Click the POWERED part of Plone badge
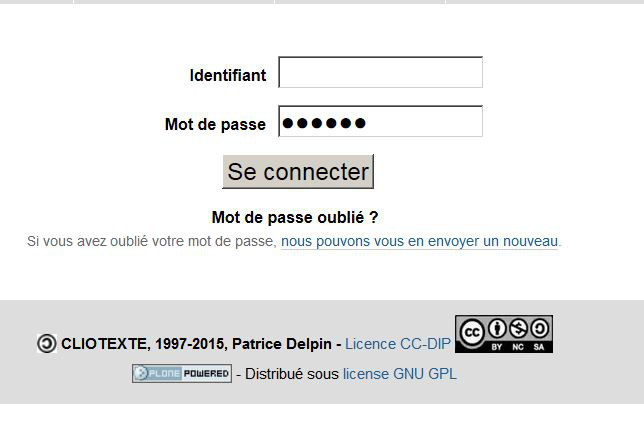 pos(206,373)
